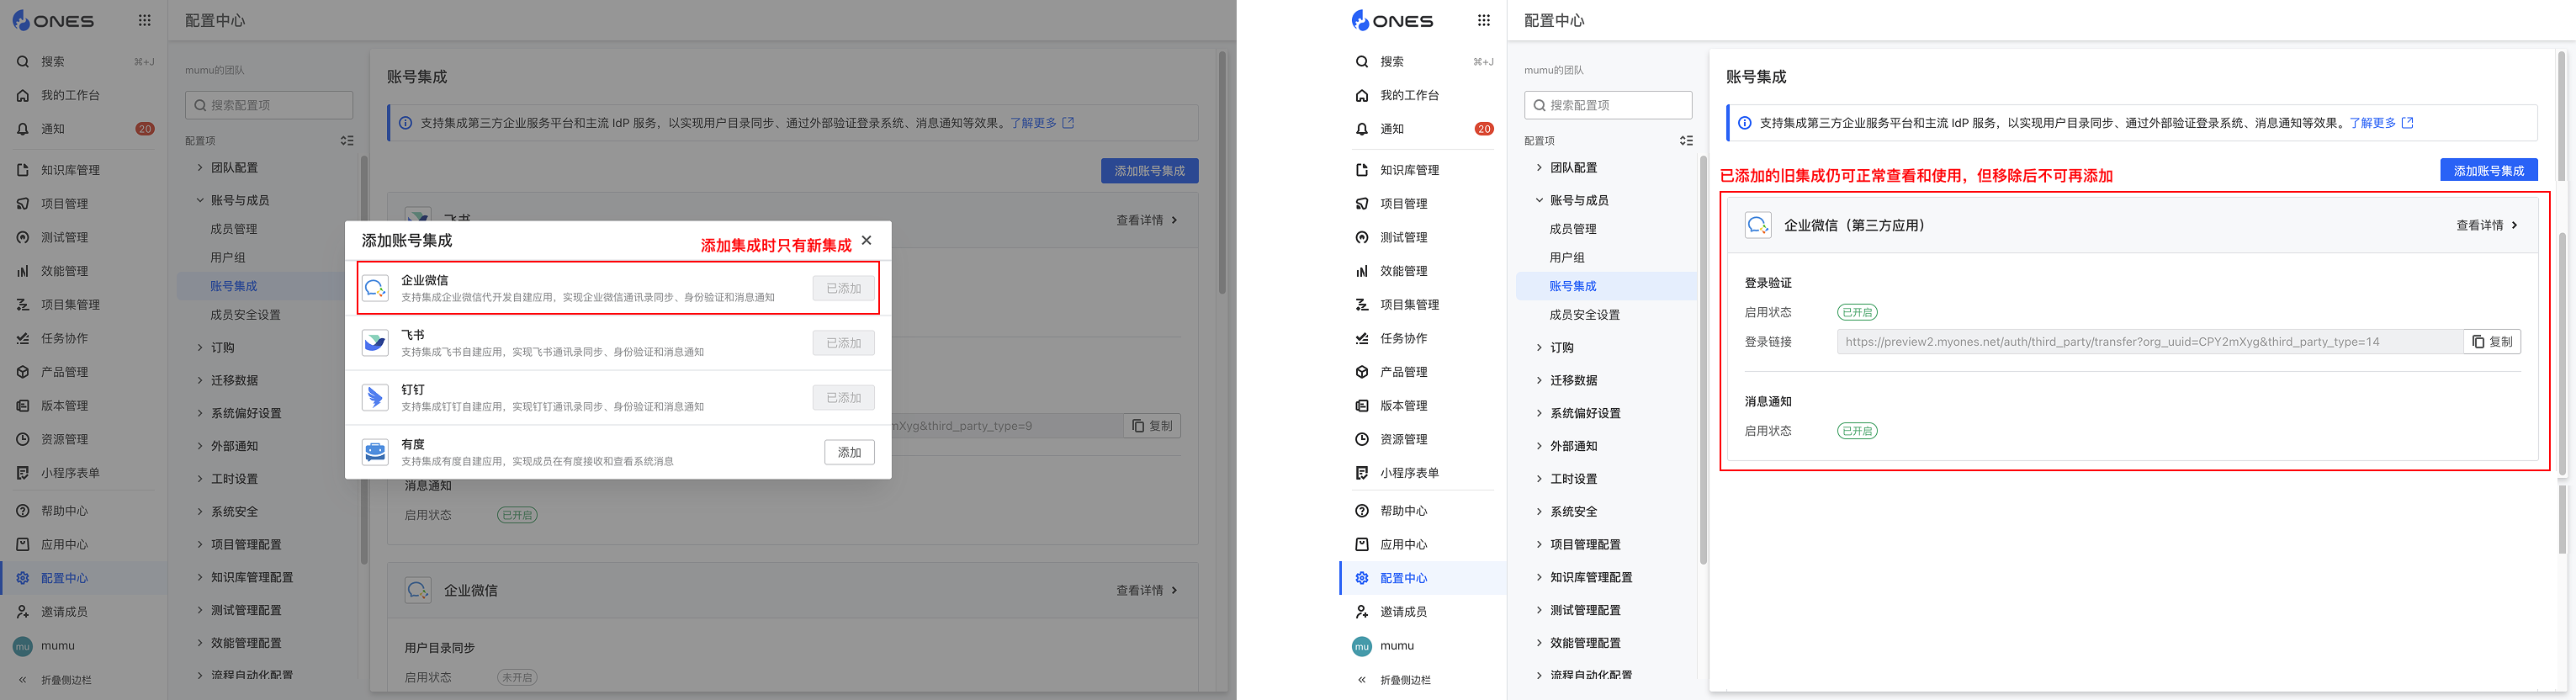Open 邀请成员 icon in the right screenshot sidebar
This screenshot has width=2576, height=700.
tap(1361, 612)
